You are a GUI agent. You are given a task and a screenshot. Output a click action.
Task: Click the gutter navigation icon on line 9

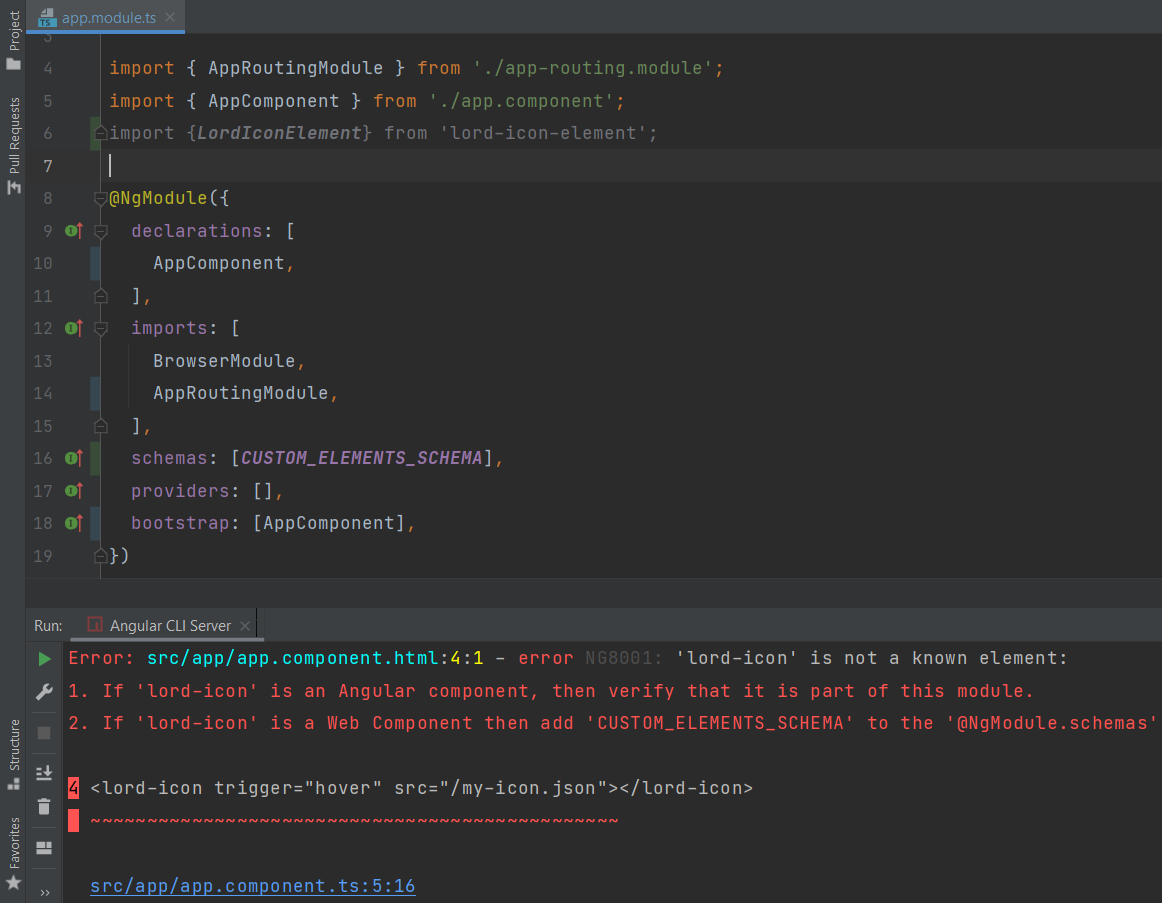coord(72,230)
